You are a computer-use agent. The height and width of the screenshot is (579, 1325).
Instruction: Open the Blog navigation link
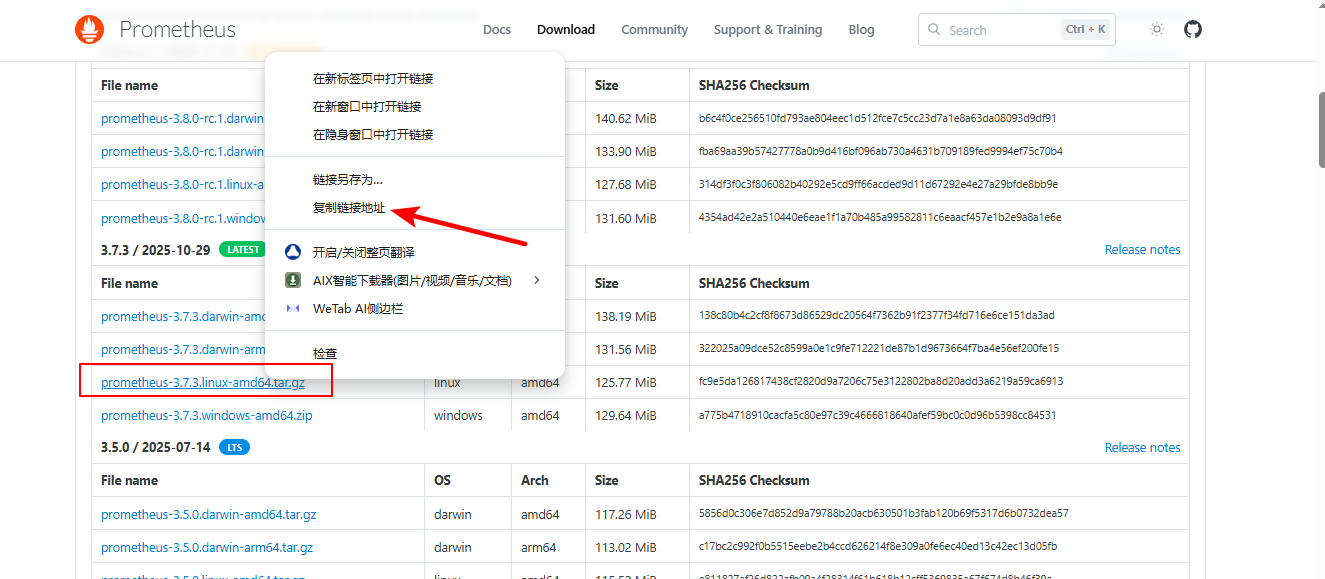pos(862,30)
